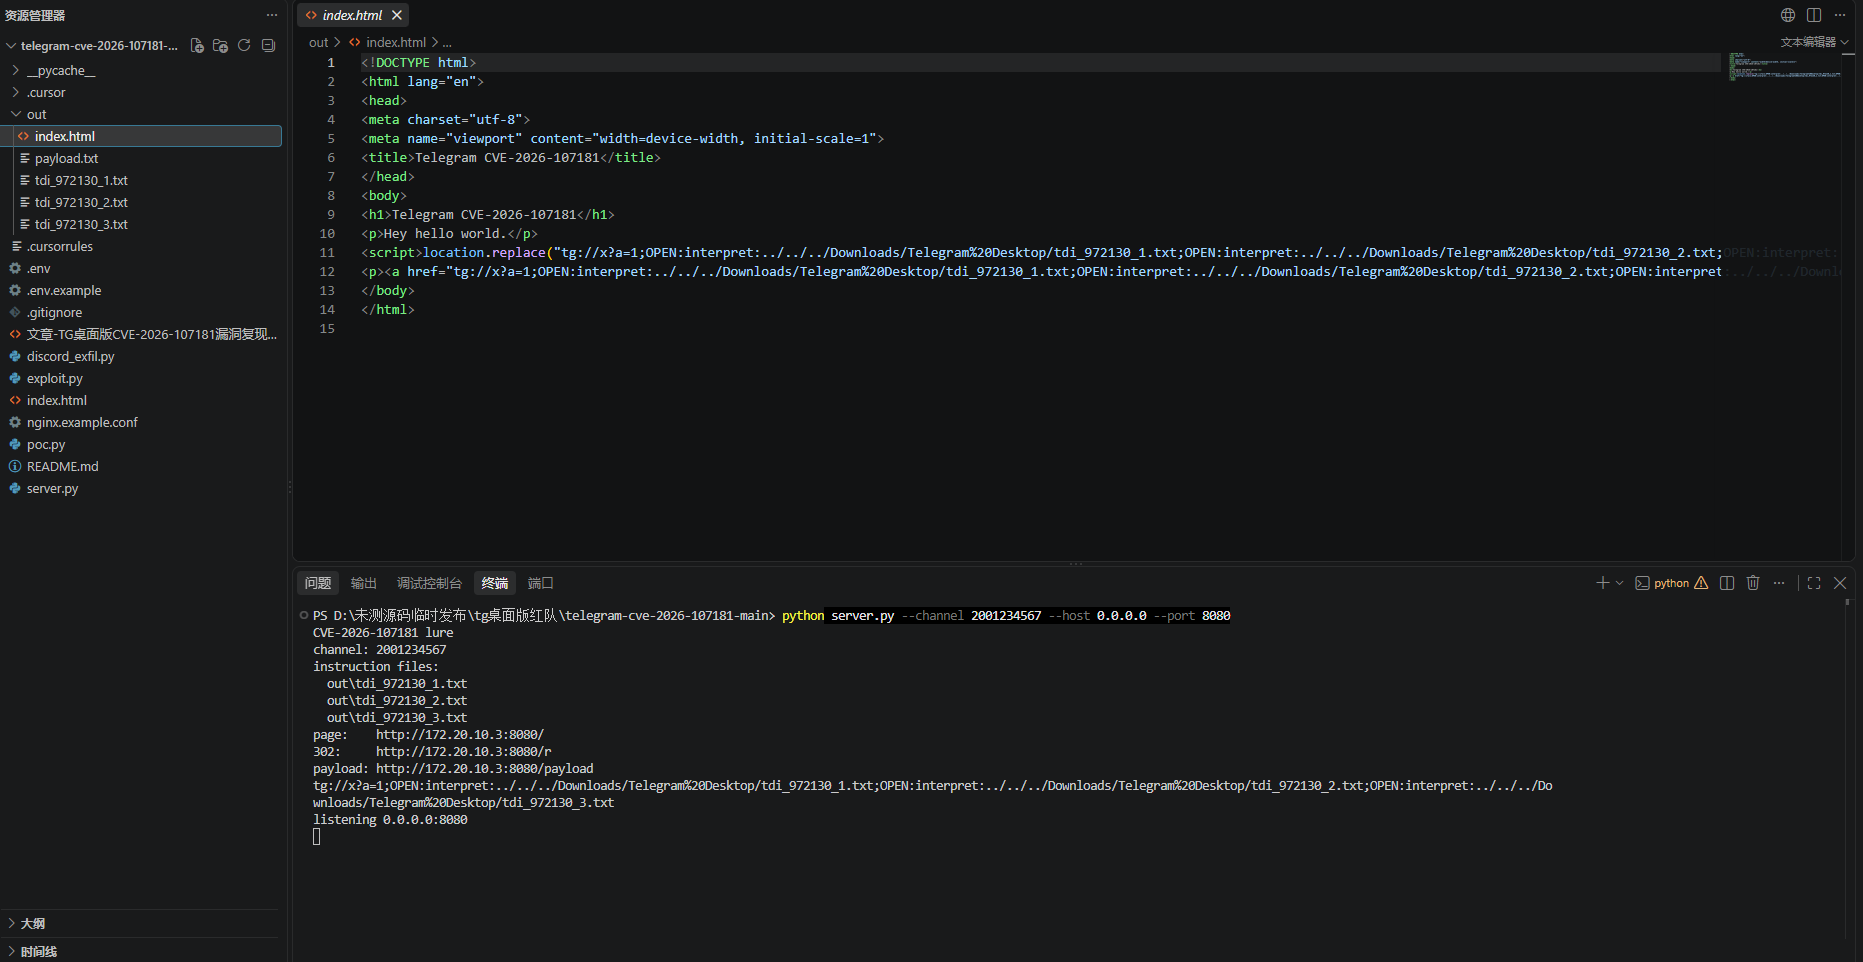
Task: Switch to the 问题 problems tab
Action: (x=318, y=583)
